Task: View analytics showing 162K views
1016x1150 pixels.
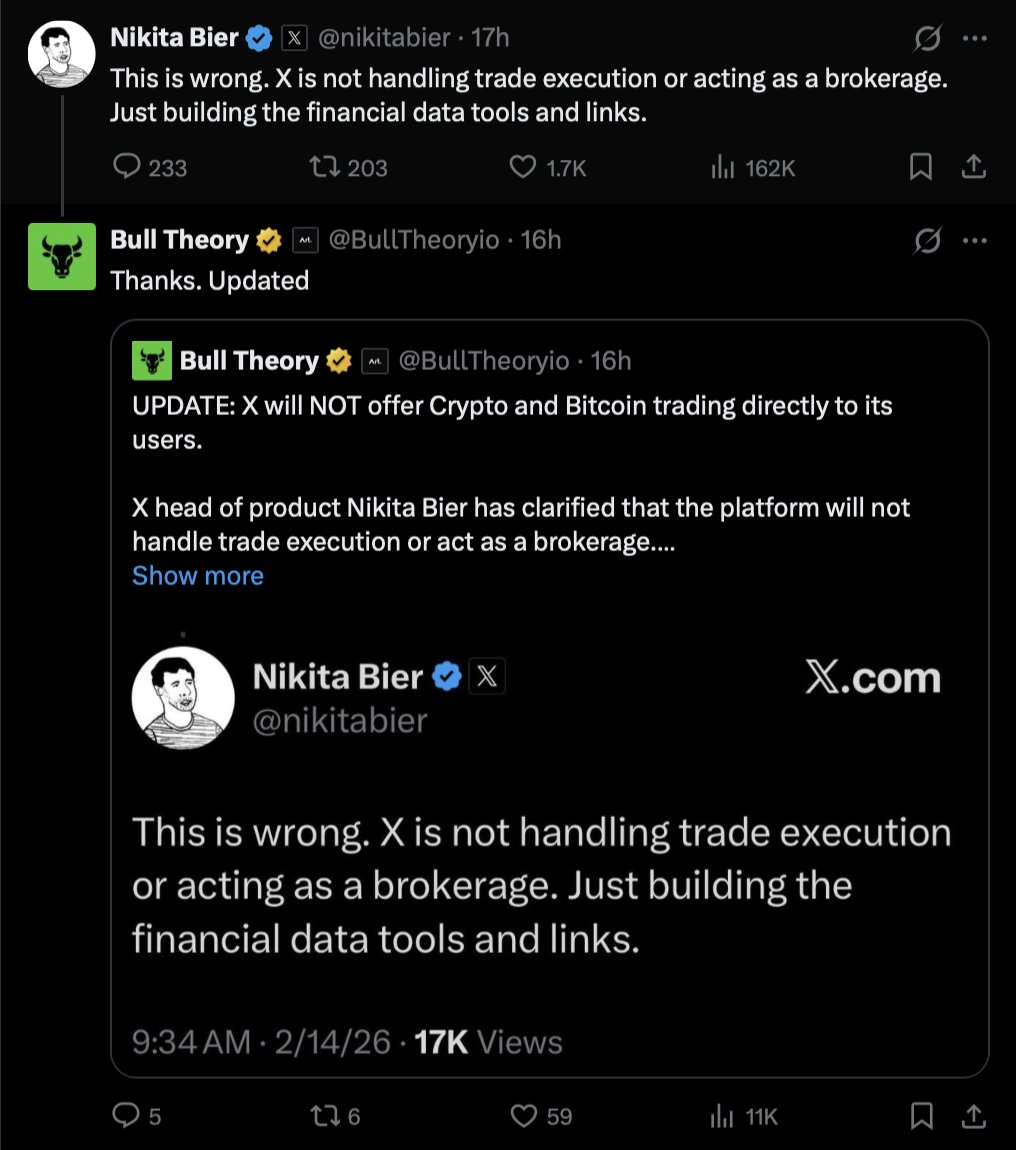Action: 721,168
